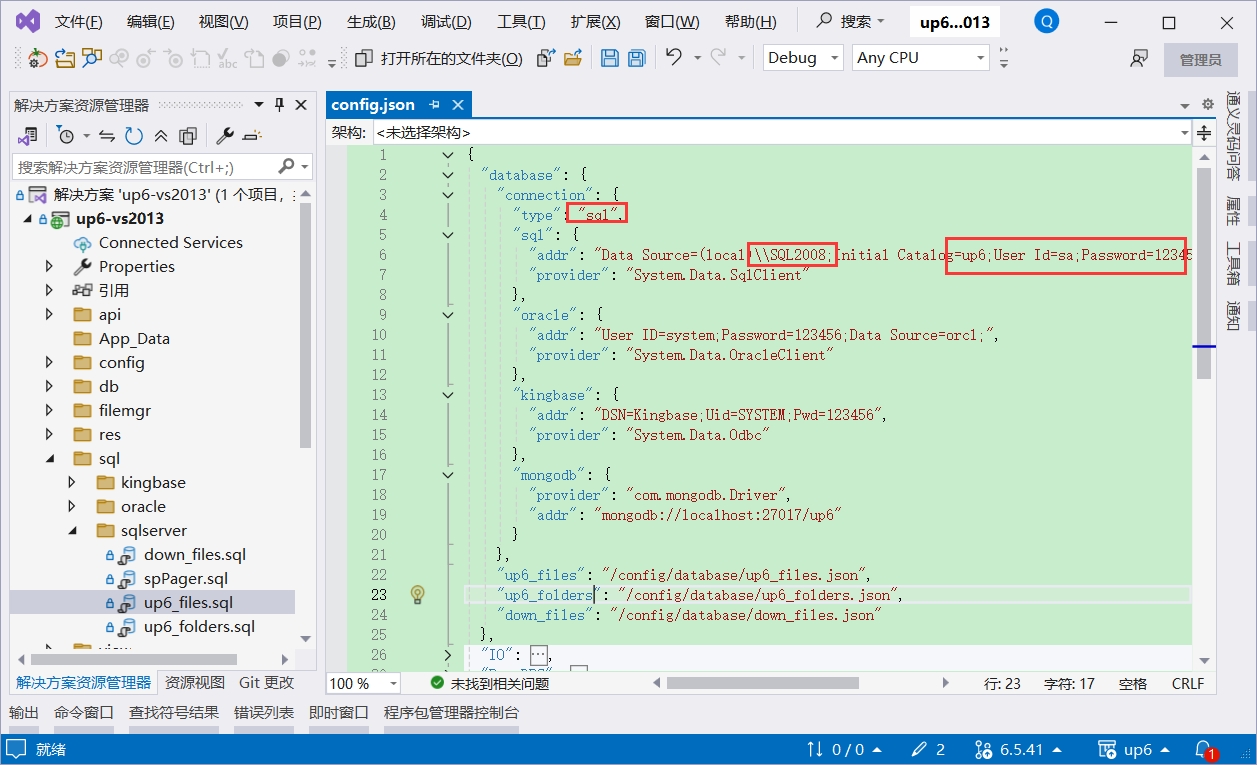This screenshot has width=1257, height=765.
Task: Open Properties wrench icon in Solution Explorer
Action: (x=225, y=136)
